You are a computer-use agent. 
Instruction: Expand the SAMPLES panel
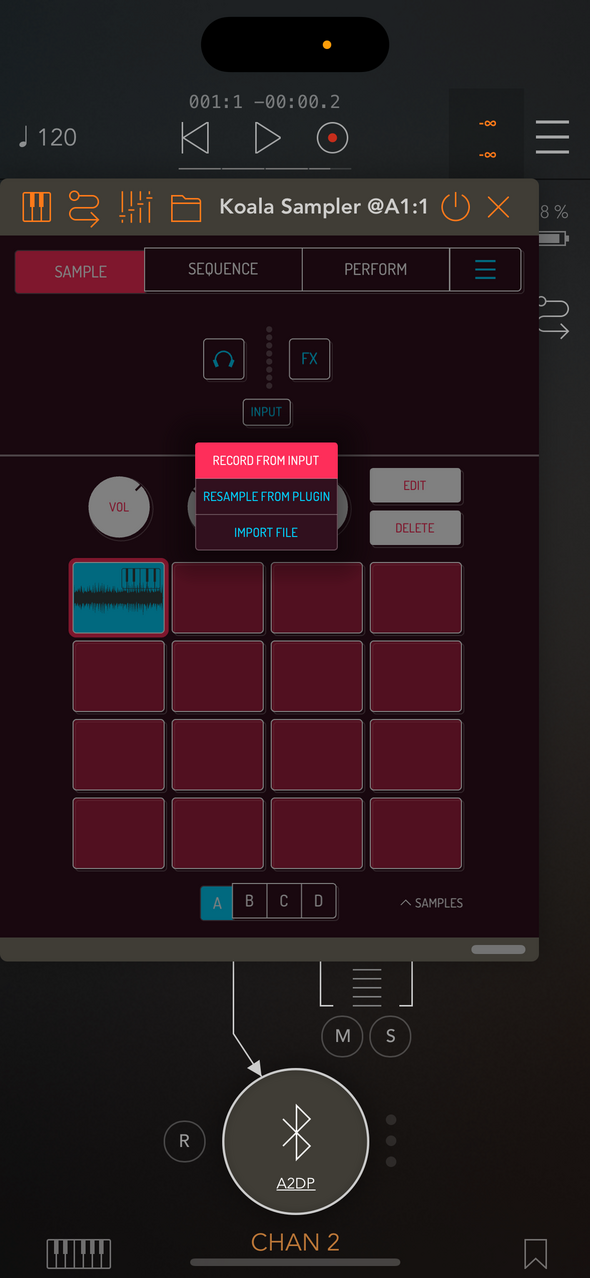pos(431,903)
